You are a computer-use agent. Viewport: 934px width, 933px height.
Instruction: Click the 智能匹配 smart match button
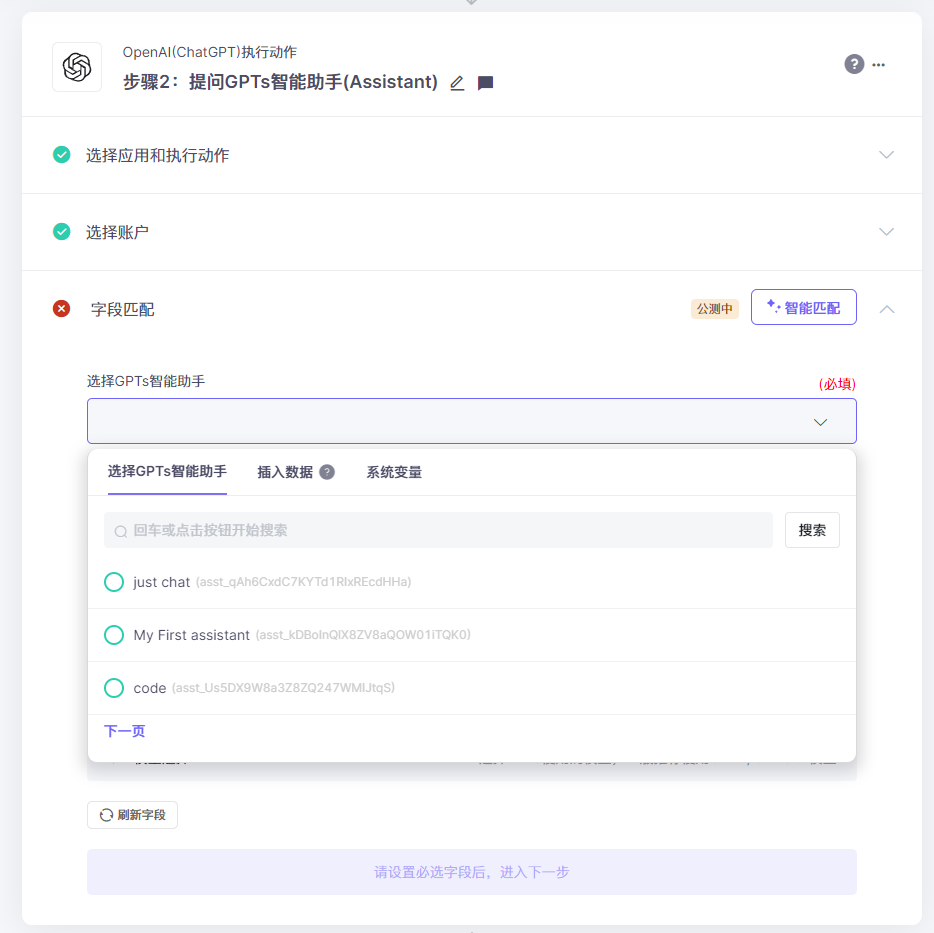click(803, 307)
